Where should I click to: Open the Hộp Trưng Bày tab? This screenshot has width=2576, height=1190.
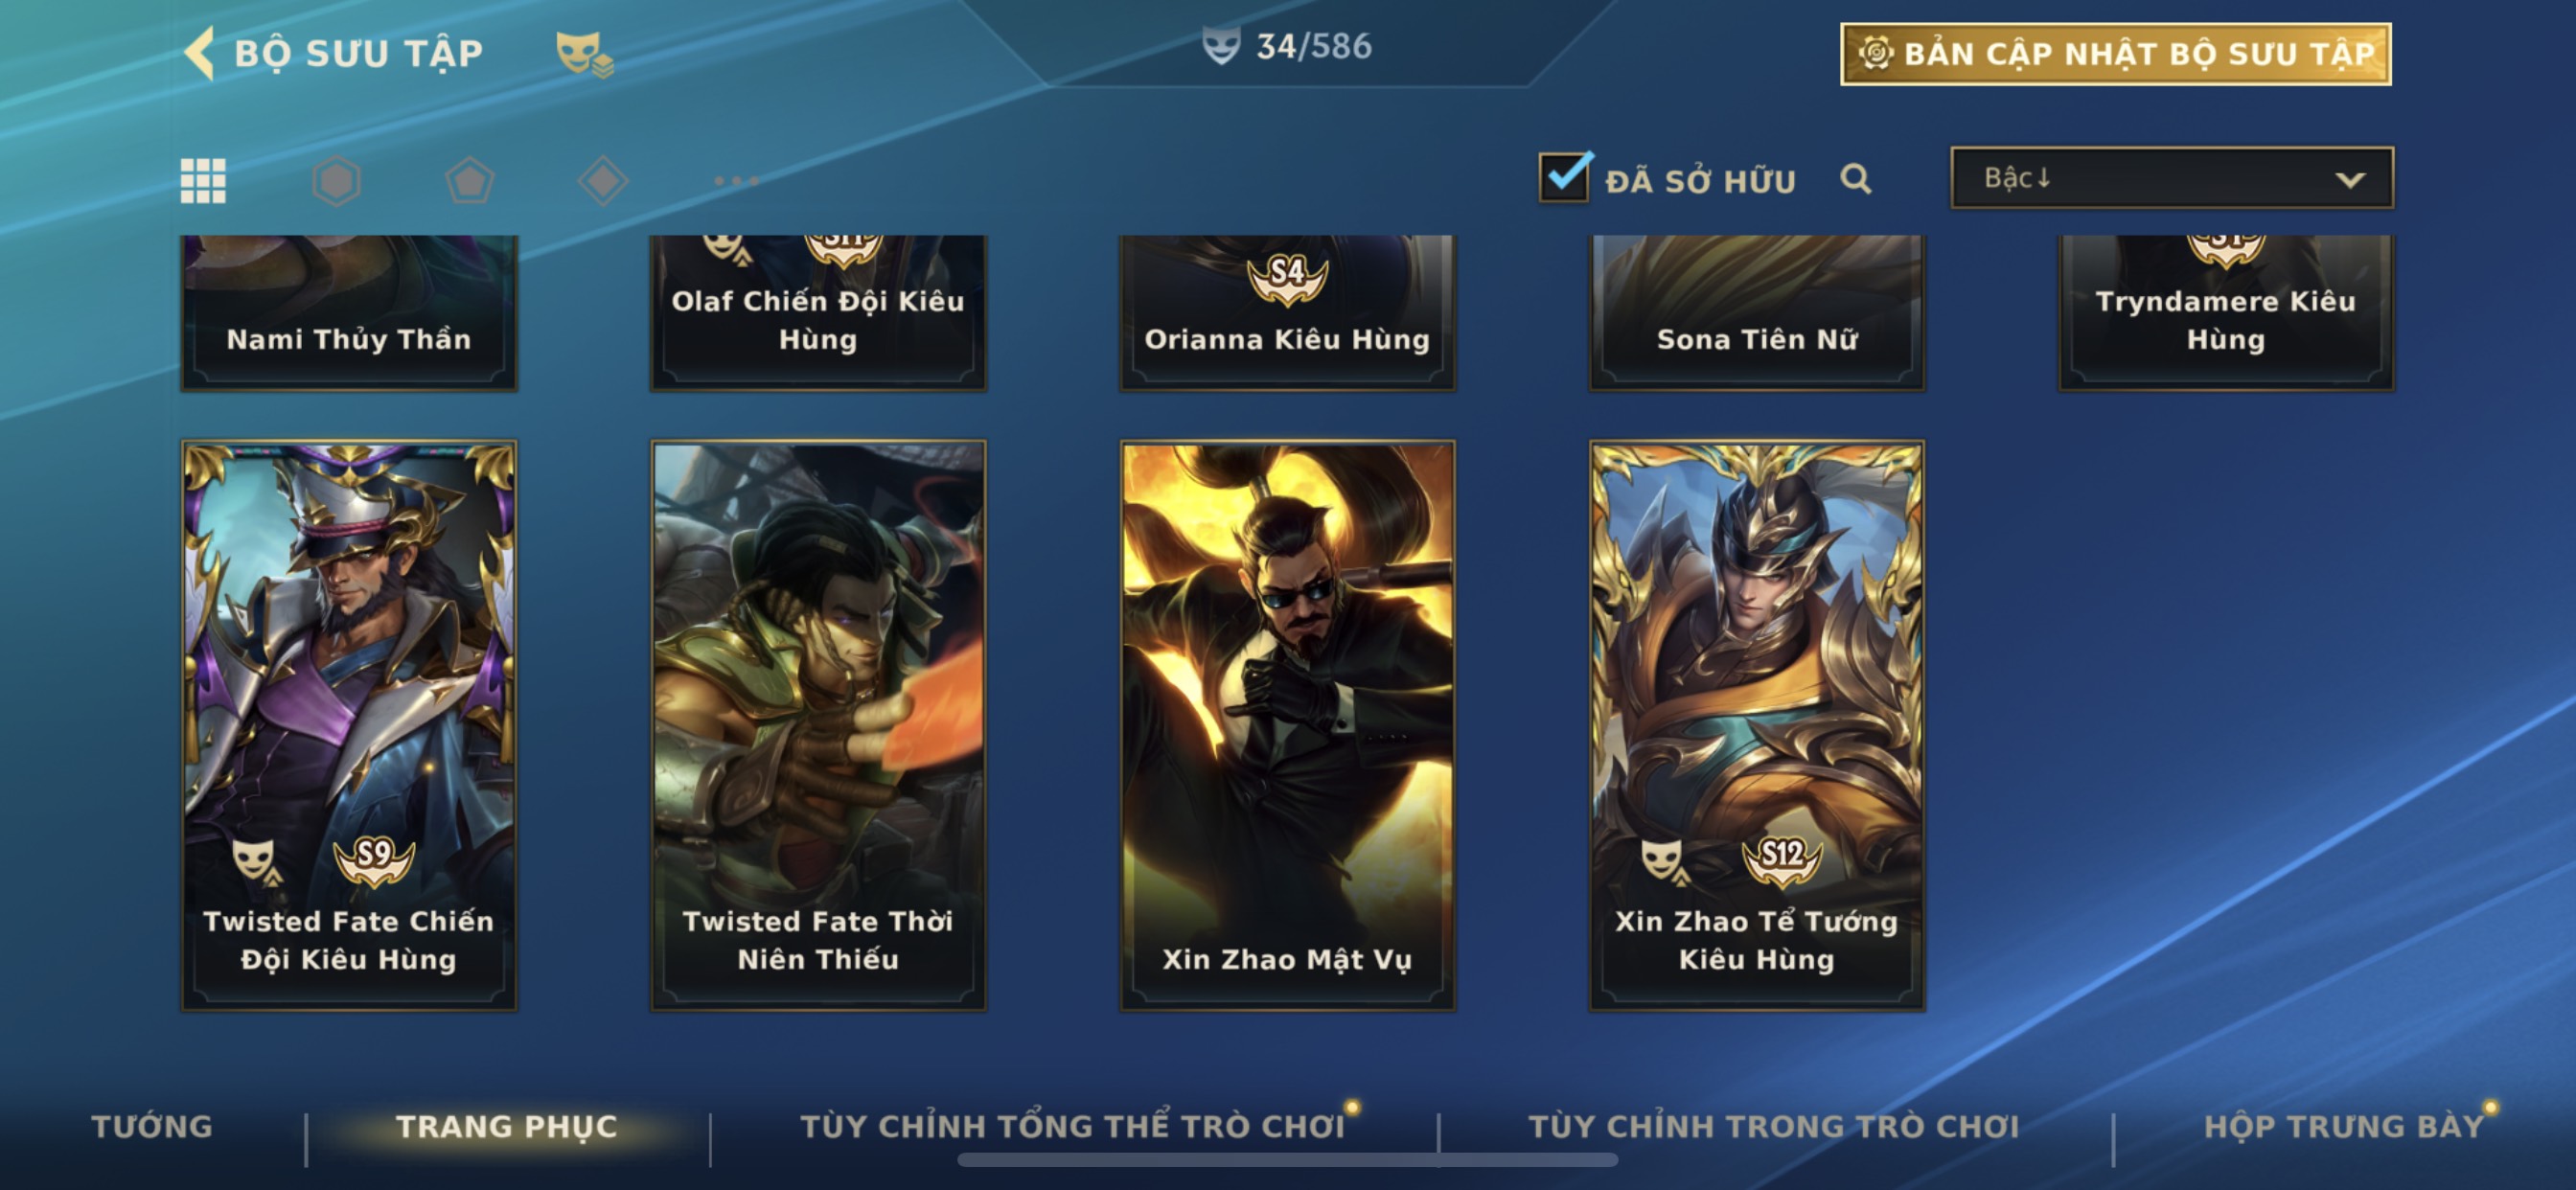pos(2343,1126)
